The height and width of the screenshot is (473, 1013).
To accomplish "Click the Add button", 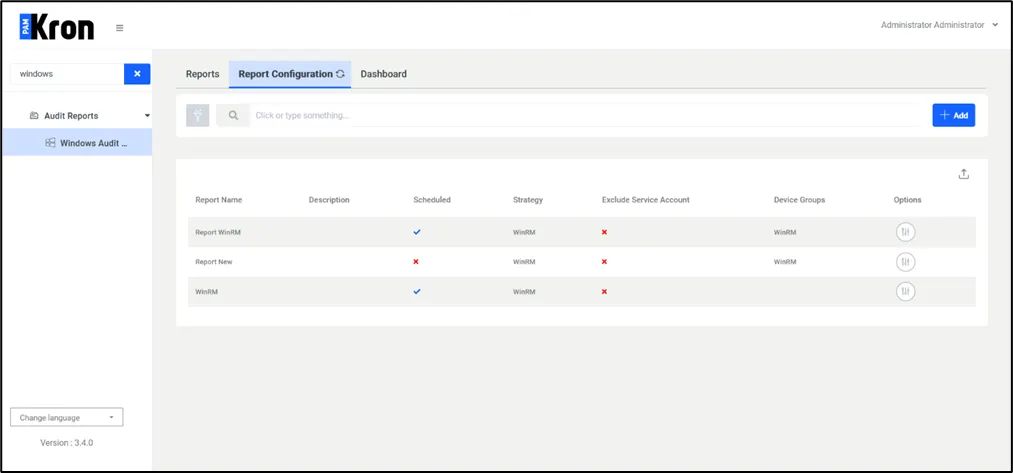I will (x=954, y=115).
